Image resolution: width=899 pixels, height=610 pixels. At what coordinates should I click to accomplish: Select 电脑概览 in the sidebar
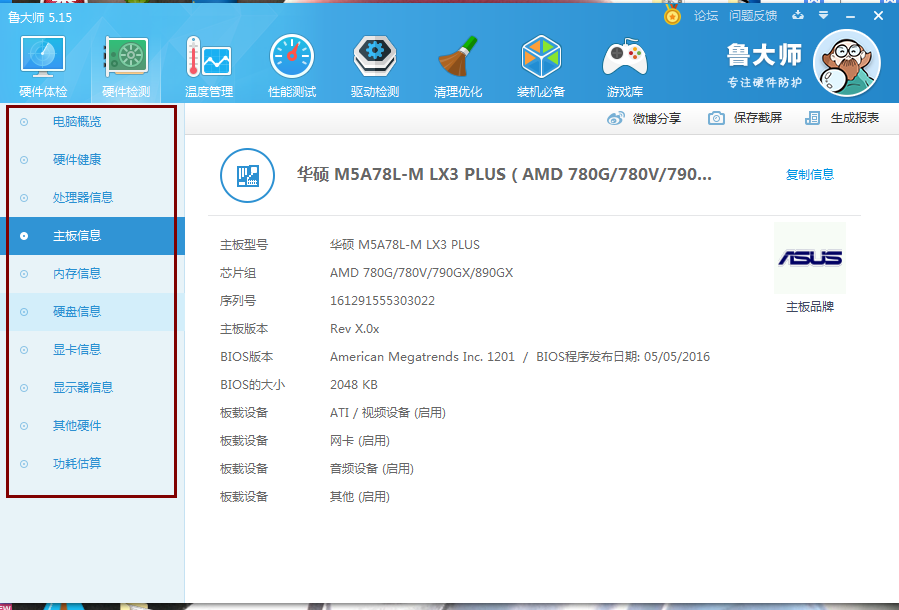(x=92, y=122)
